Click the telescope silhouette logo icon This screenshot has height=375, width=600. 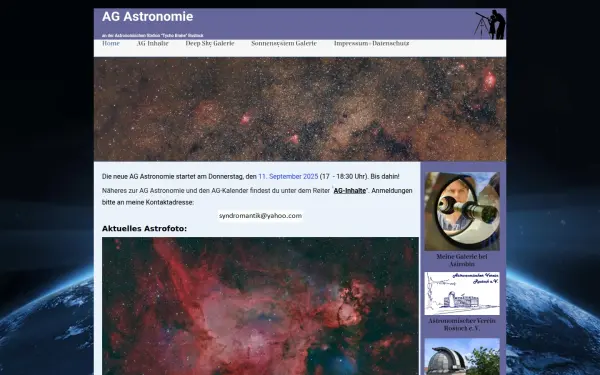coord(490,24)
